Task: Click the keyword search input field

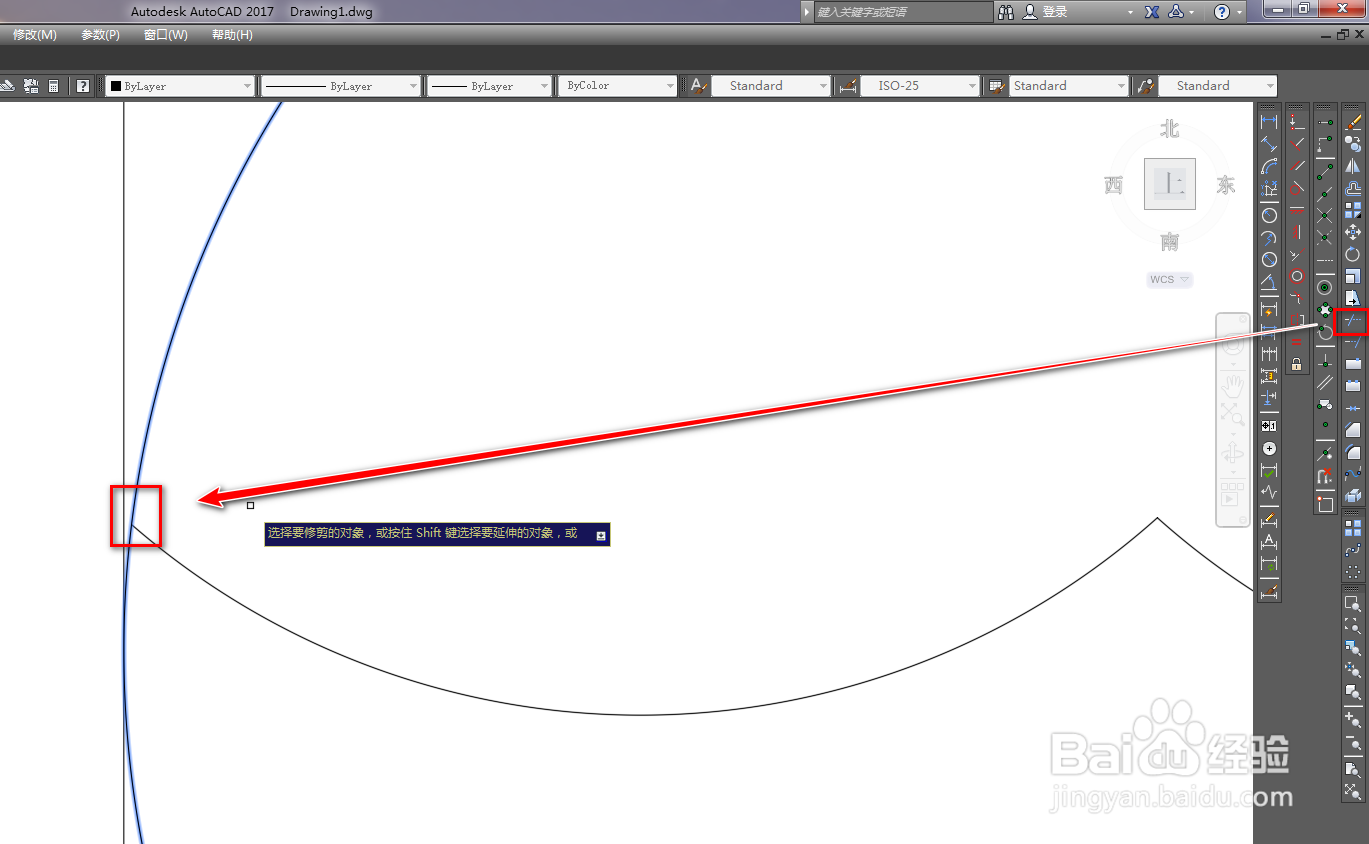Action: 903,12
